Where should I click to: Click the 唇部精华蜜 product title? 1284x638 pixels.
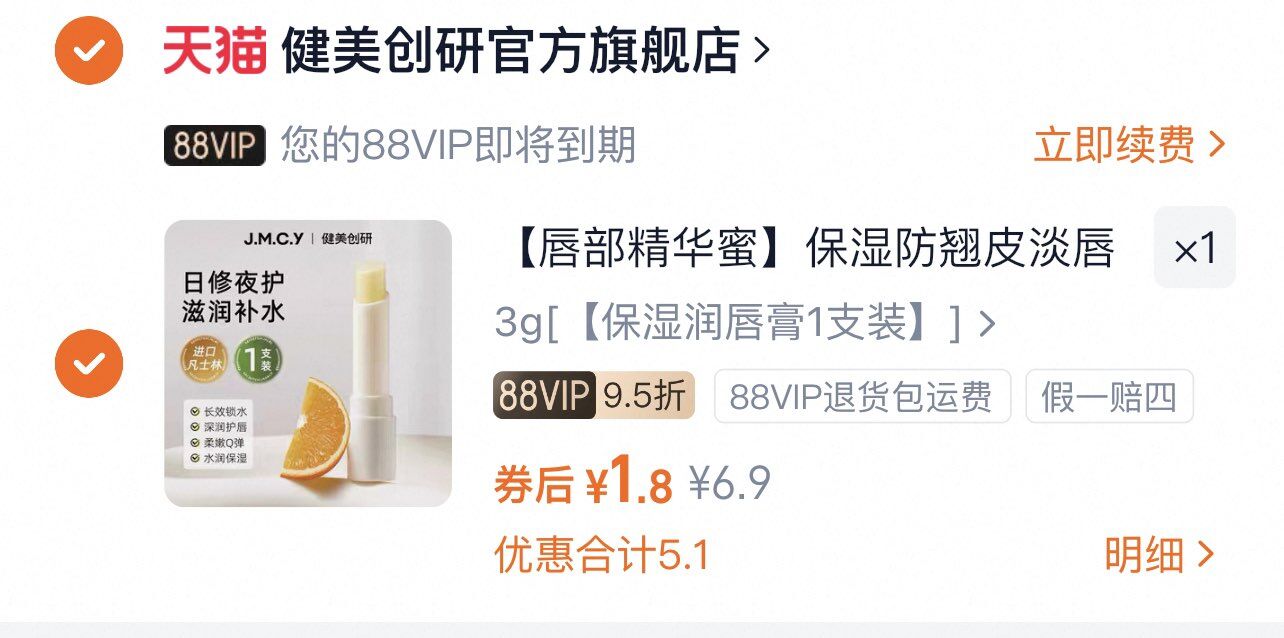[806, 248]
